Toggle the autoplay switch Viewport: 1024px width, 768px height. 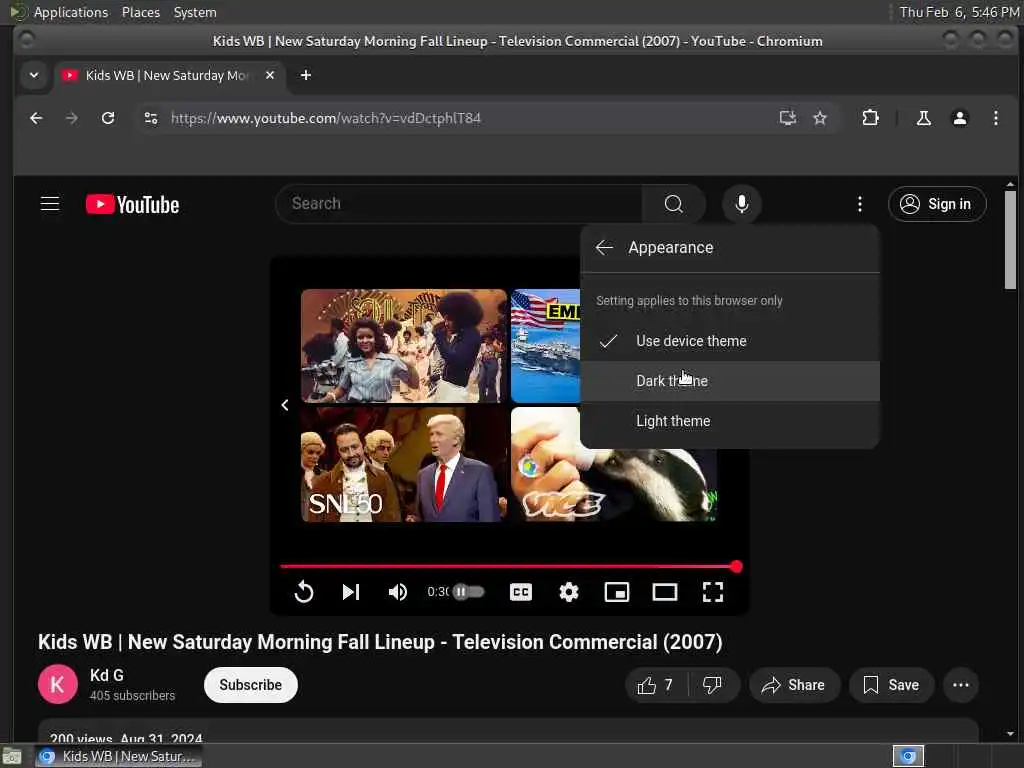[x=470, y=592]
